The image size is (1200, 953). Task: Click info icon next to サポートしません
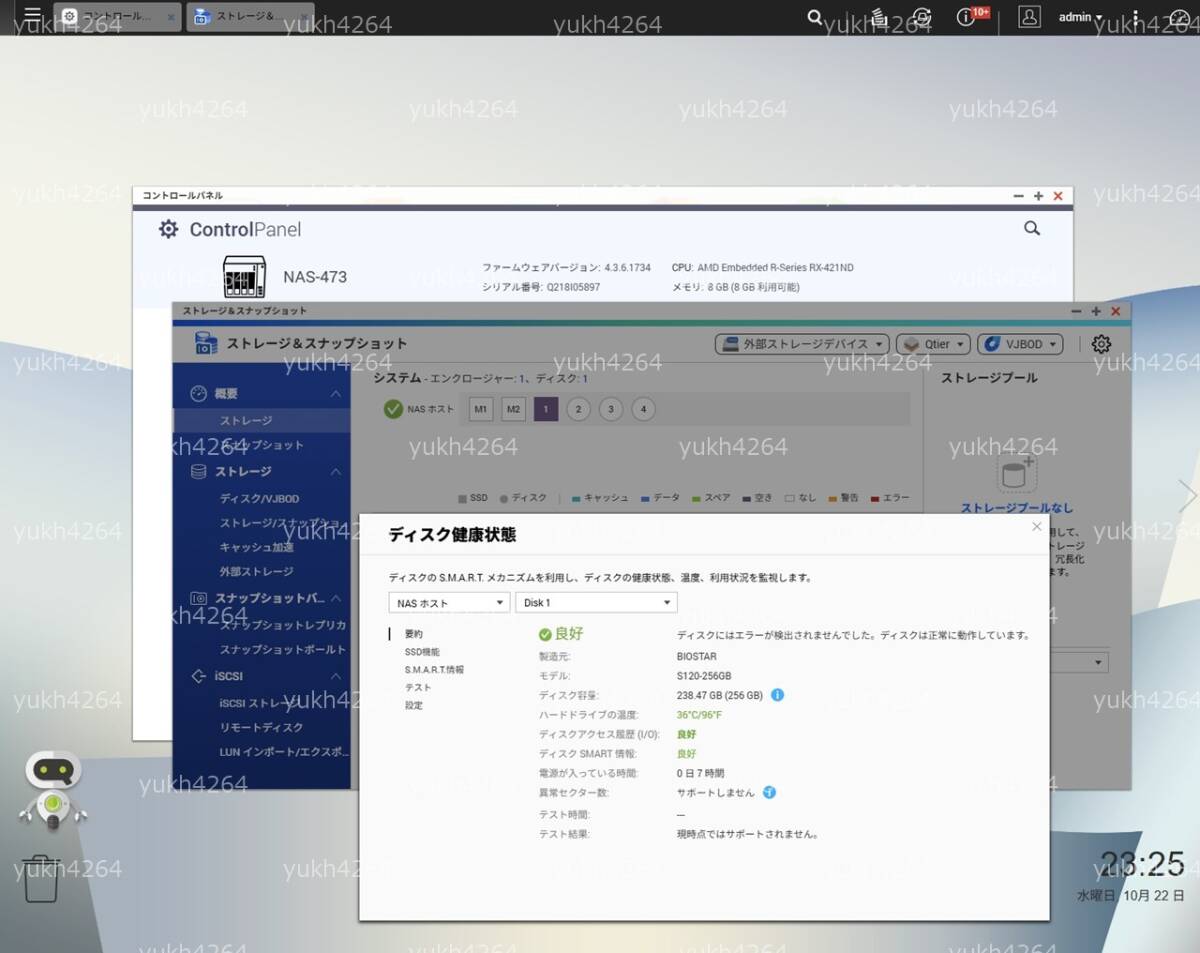tap(769, 792)
